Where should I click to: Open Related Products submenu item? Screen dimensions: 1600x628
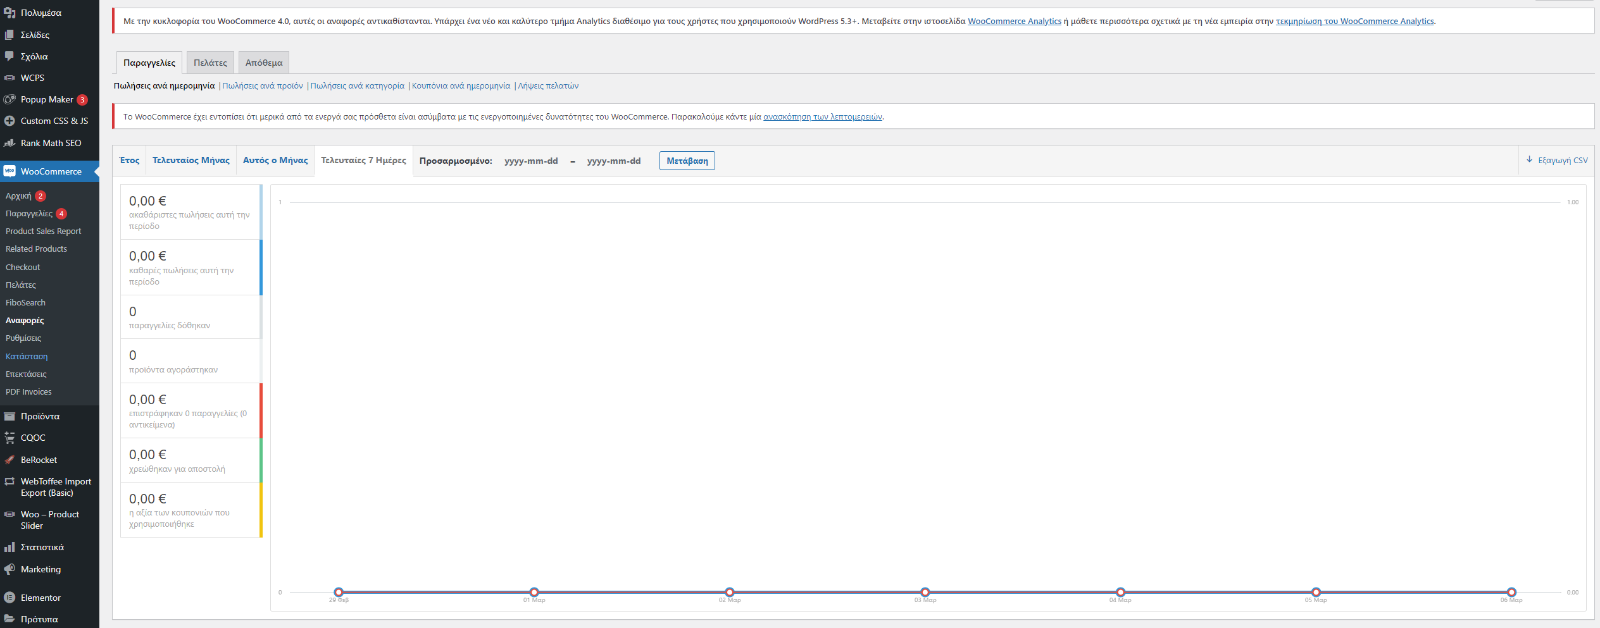(x=36, y=249)
